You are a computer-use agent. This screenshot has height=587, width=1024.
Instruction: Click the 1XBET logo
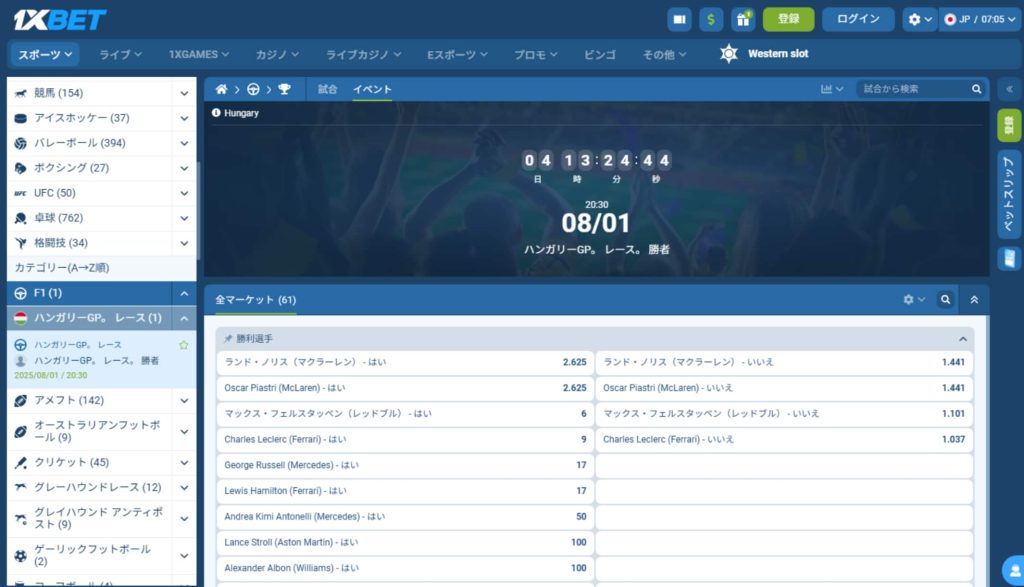point(60,20)
